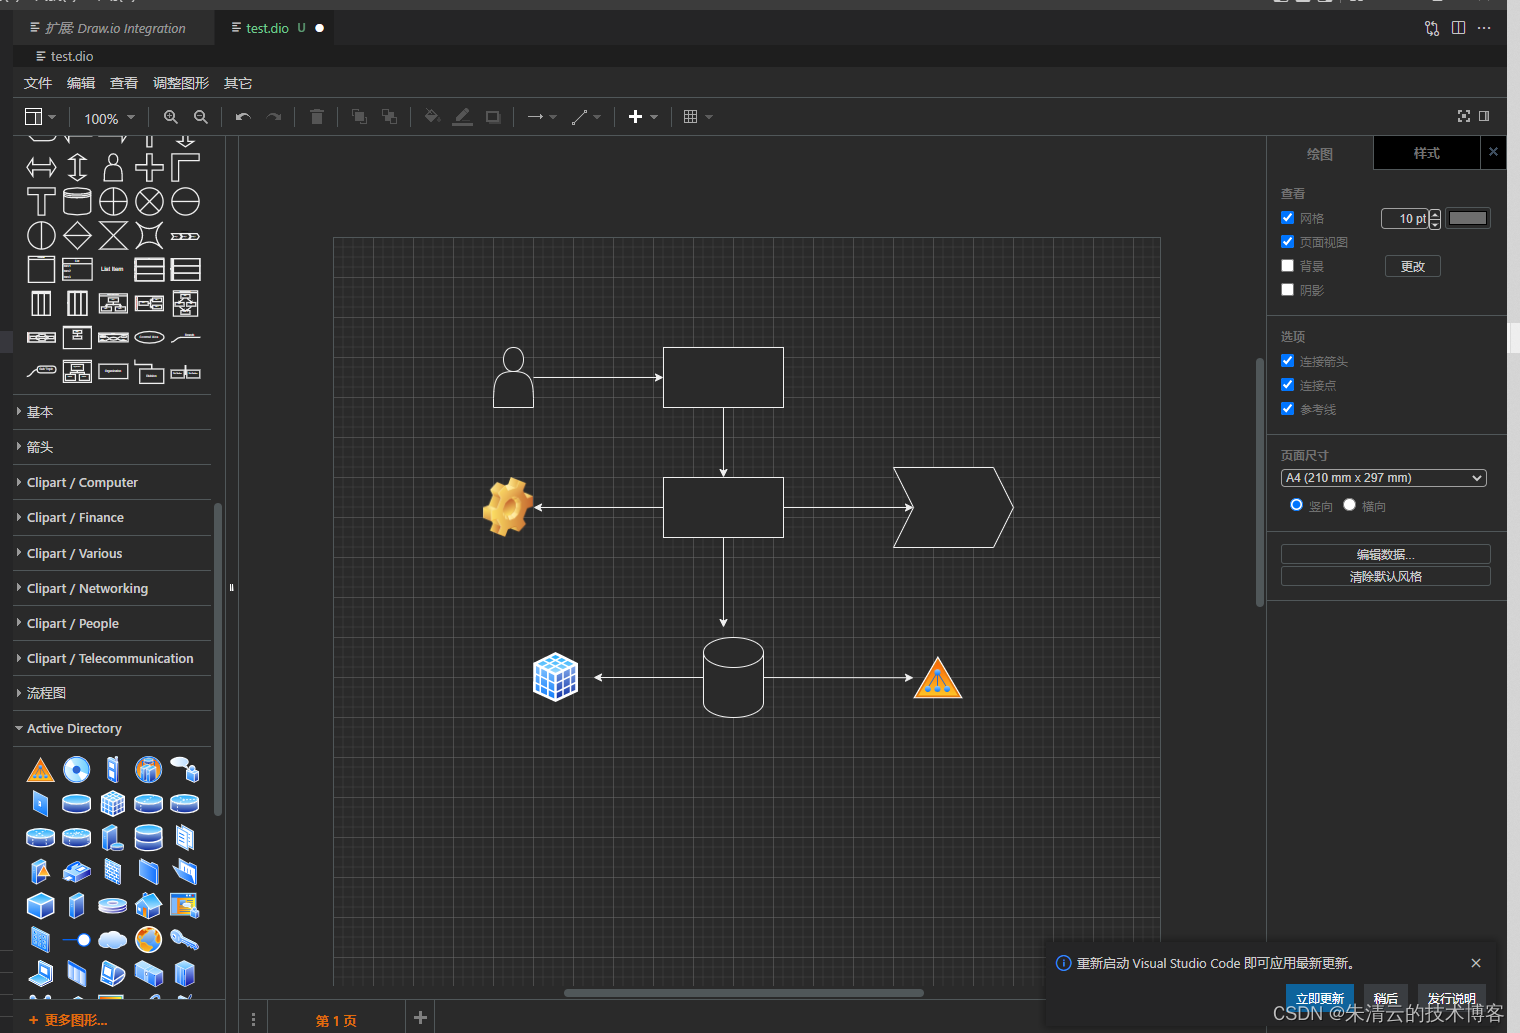Open the view layout dropdown in toolbar
The image size is (1520, 1033).
(40, 117)
